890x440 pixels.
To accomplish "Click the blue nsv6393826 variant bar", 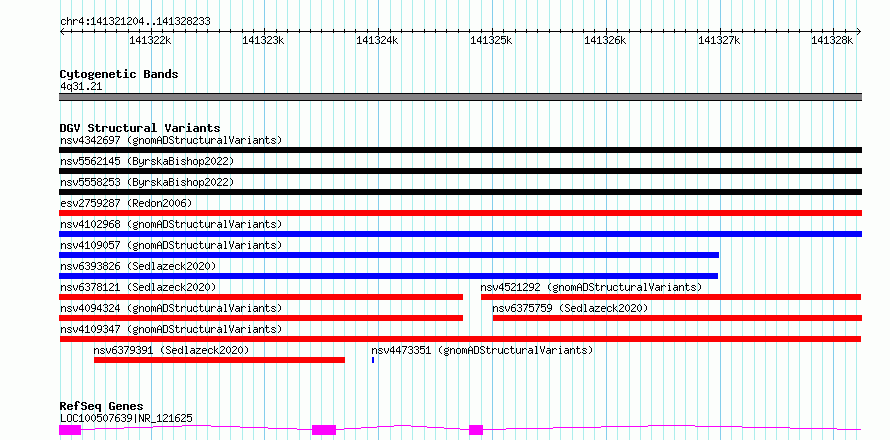I will tap(388, 276).
